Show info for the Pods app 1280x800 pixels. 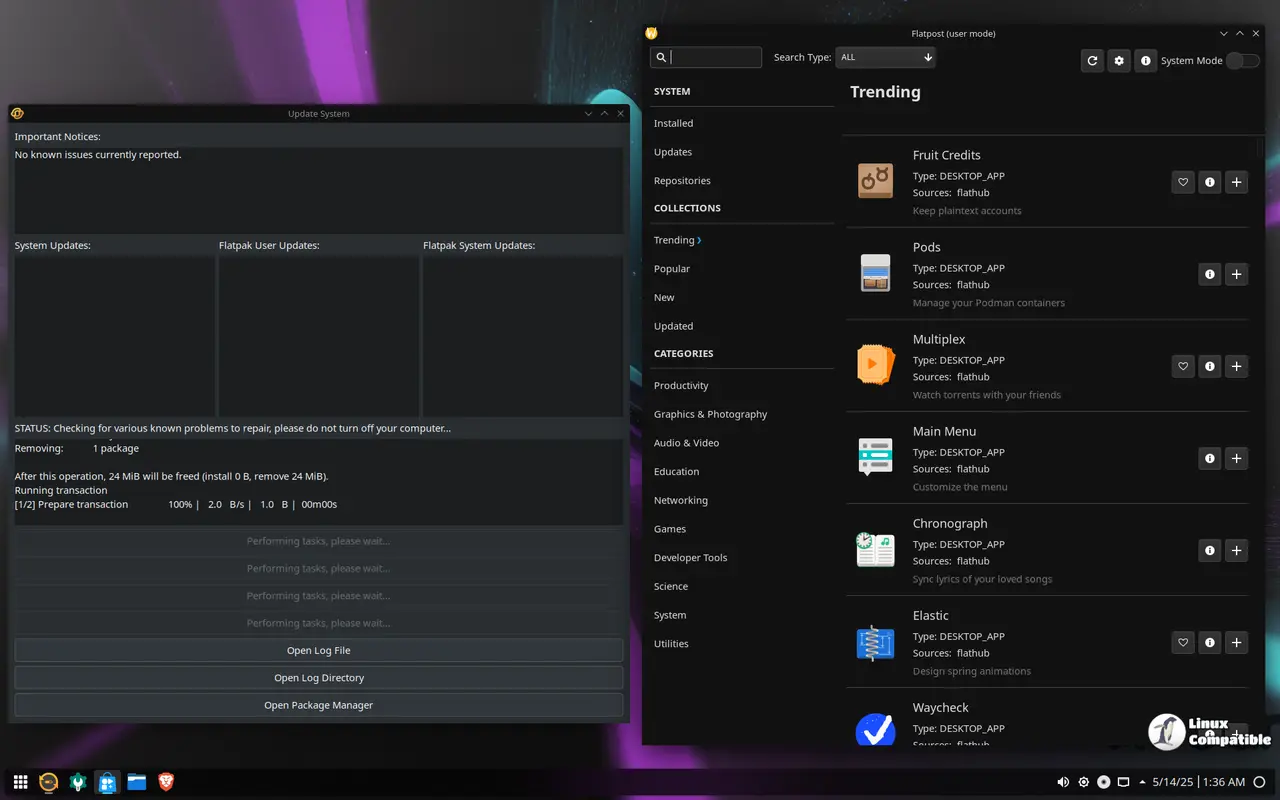[x=1209, y=275]
